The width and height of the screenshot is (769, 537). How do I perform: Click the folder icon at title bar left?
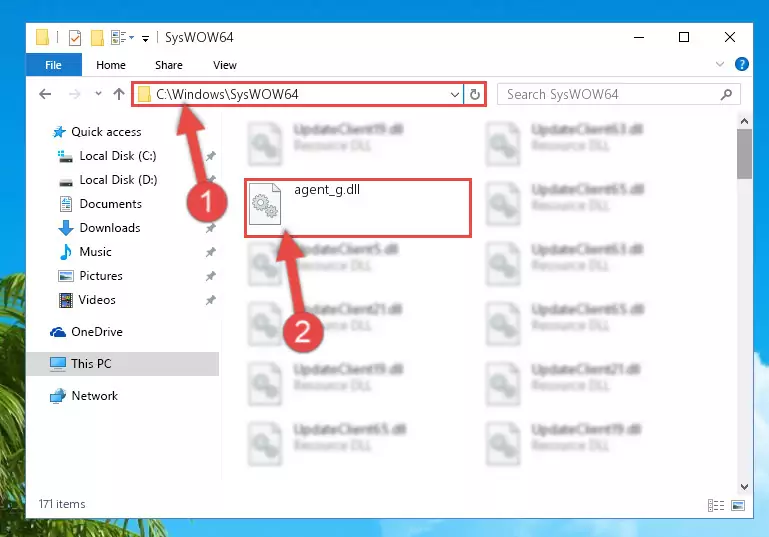43,37
